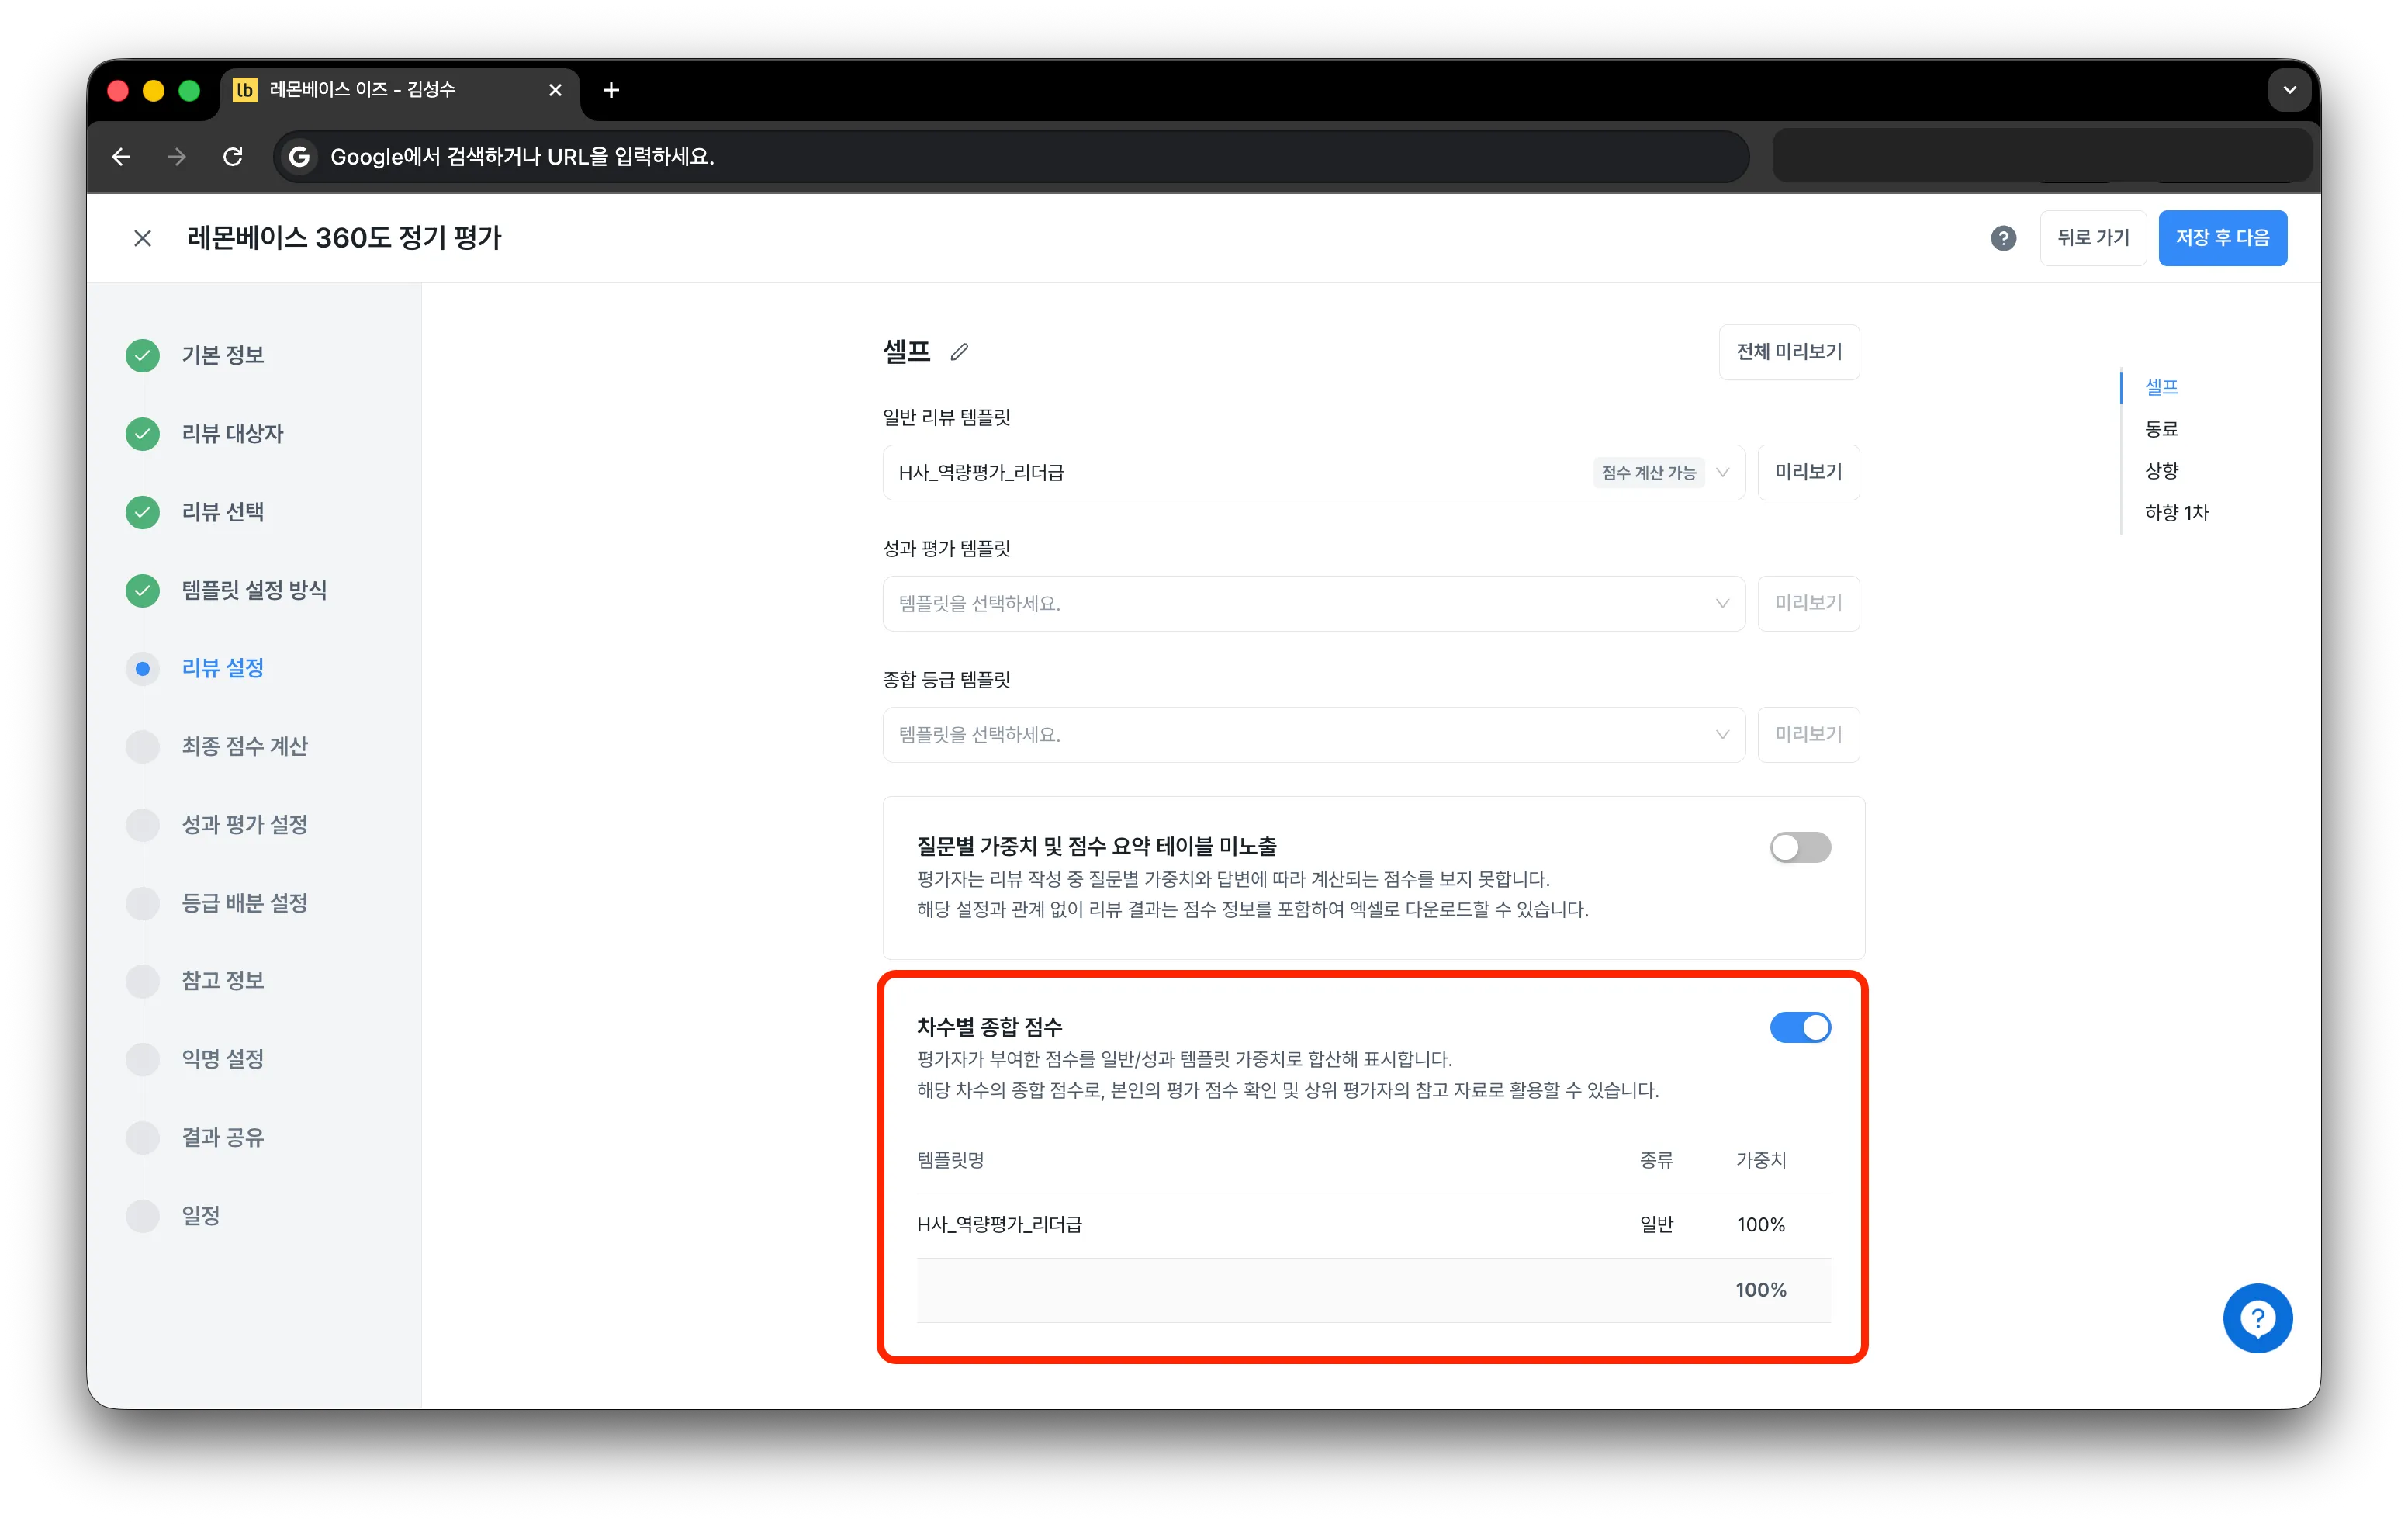
Task: Go to 최종 점수 계산 step
Action: pos(244,746)
